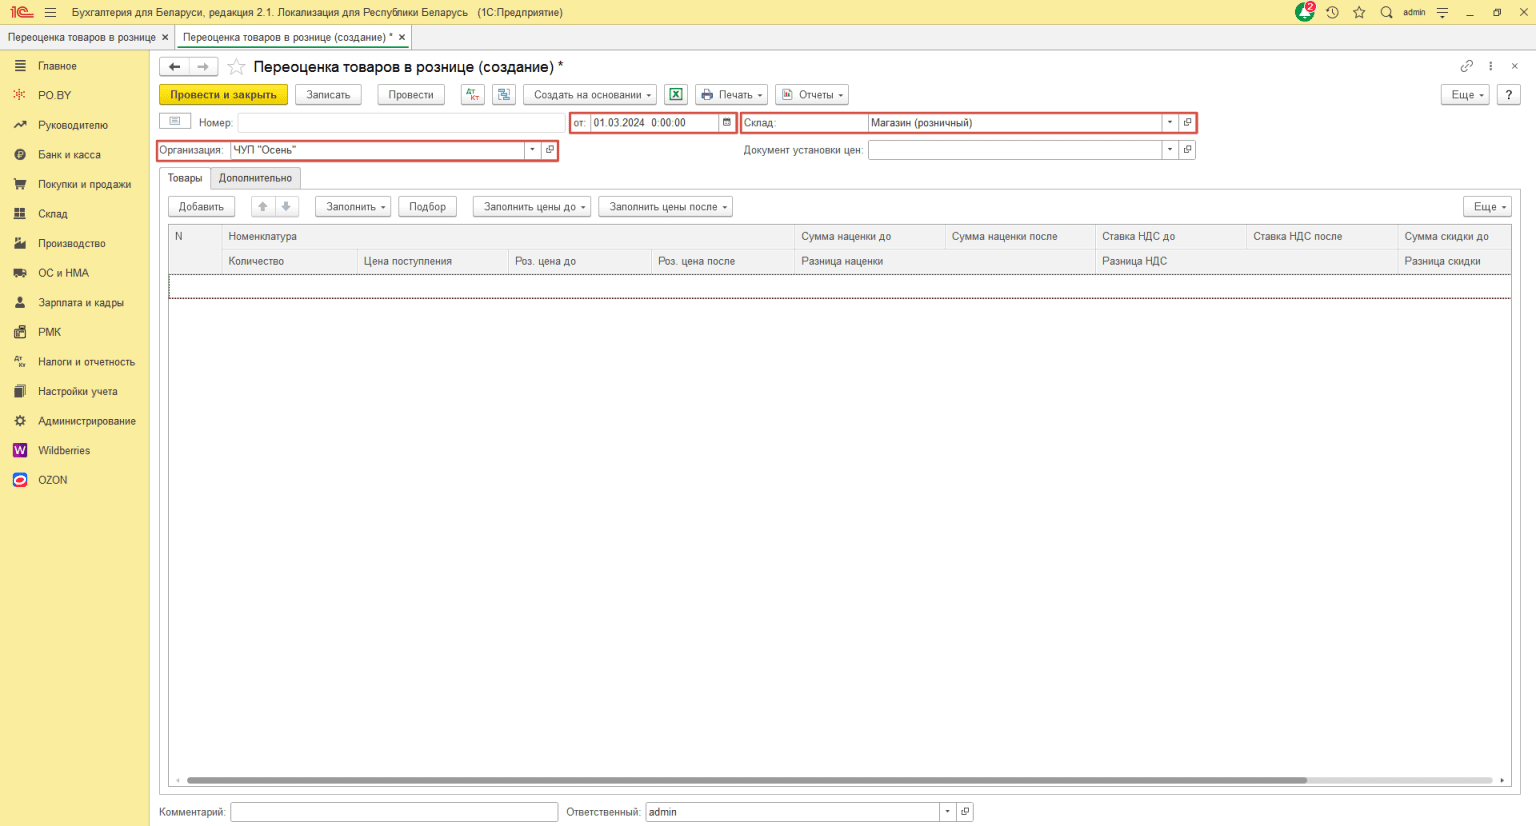Click the Добавить button
Screen dimensions: 1536x826
coord(201,207)
